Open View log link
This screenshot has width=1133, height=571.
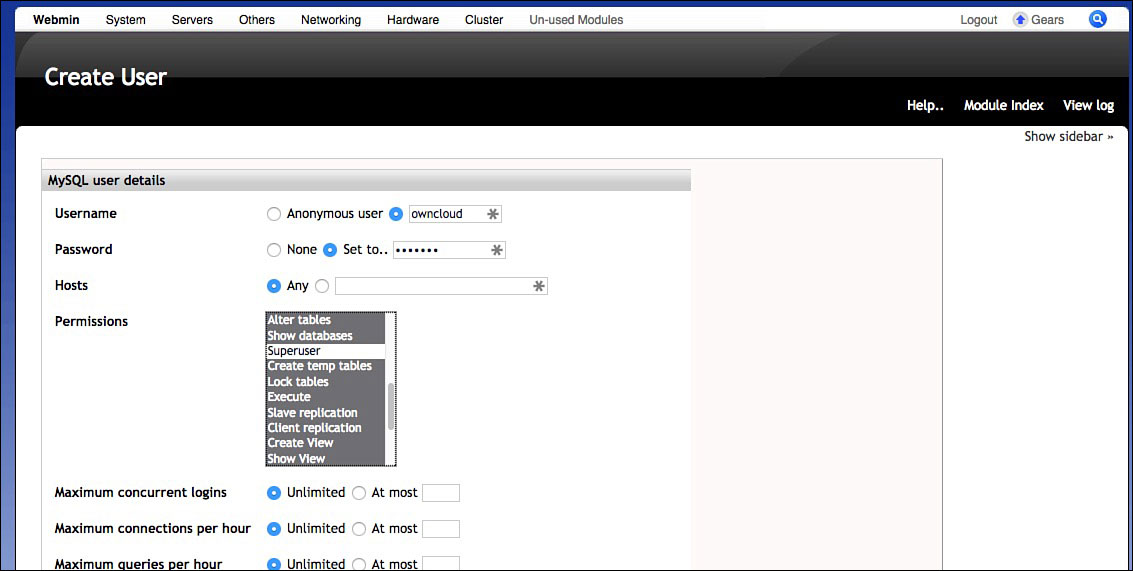pos(1088,106)
